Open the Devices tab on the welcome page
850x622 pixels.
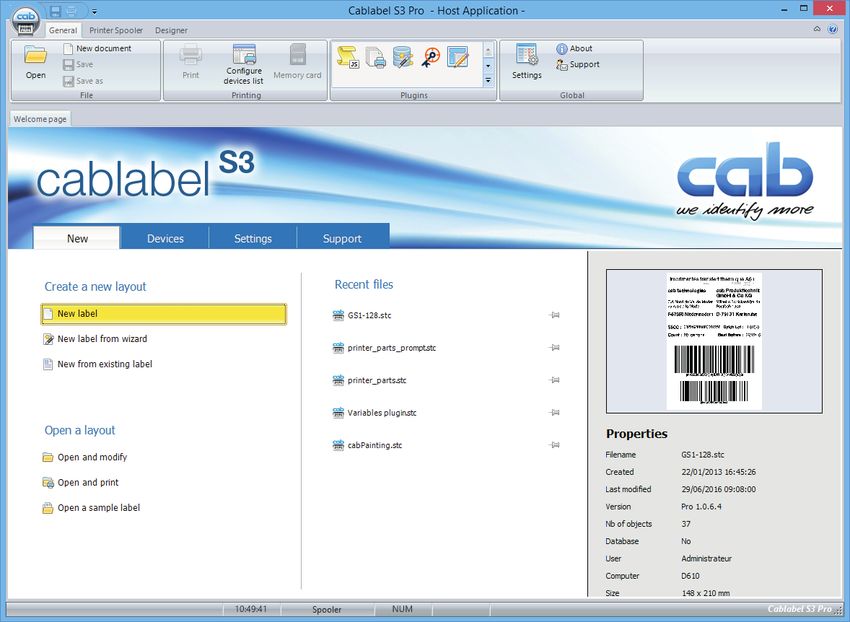tap(165, 238)
